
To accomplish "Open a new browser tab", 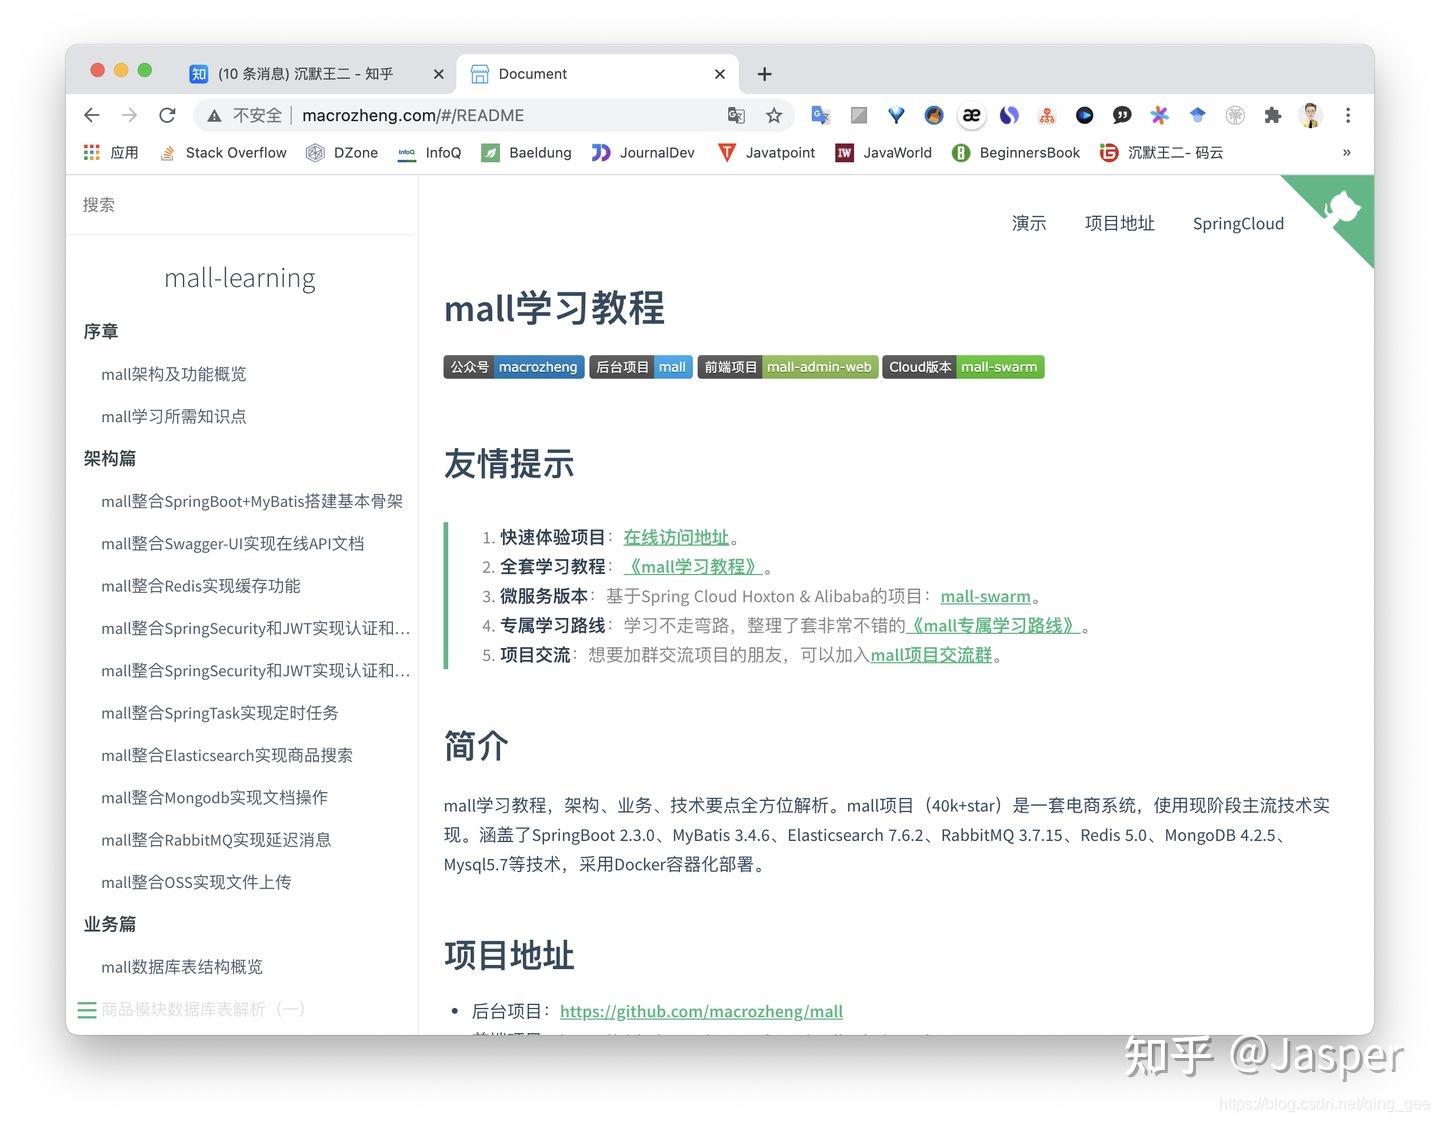I will [764, 73].
